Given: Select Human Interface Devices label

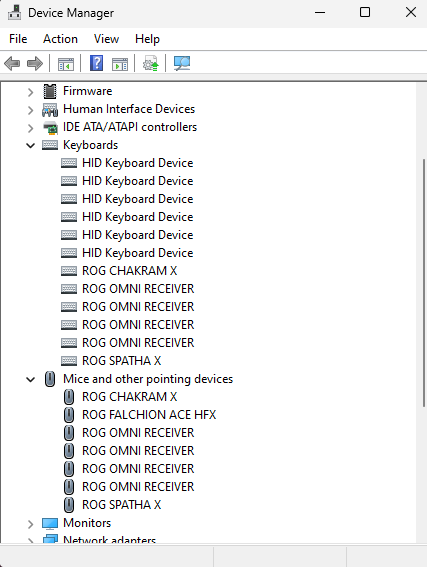Looking at the screenshot, I should click(x=129, y=109).
